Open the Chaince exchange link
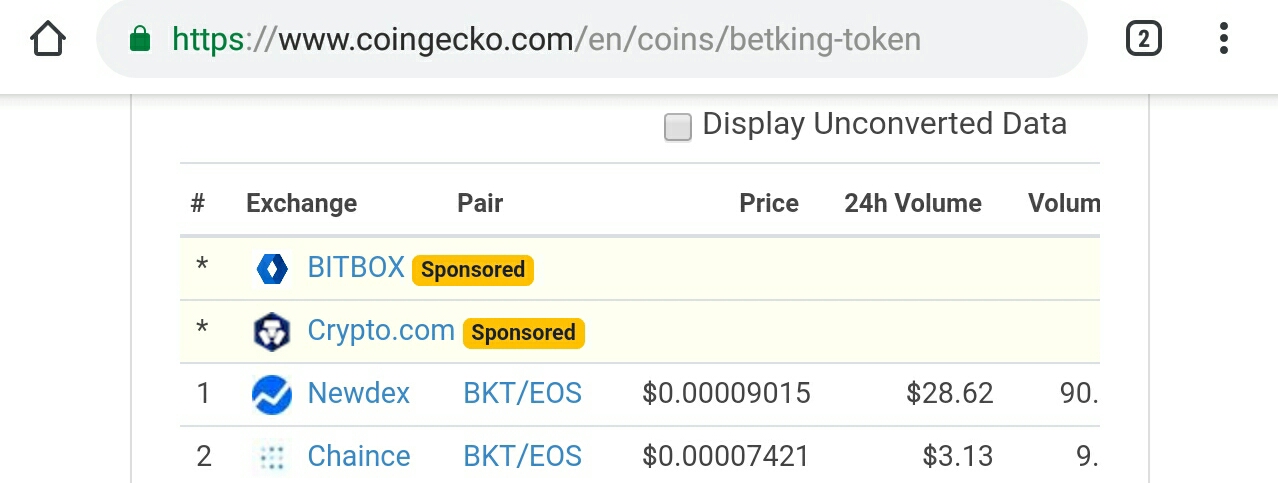 pyautogui.click(x=359, y=456)
